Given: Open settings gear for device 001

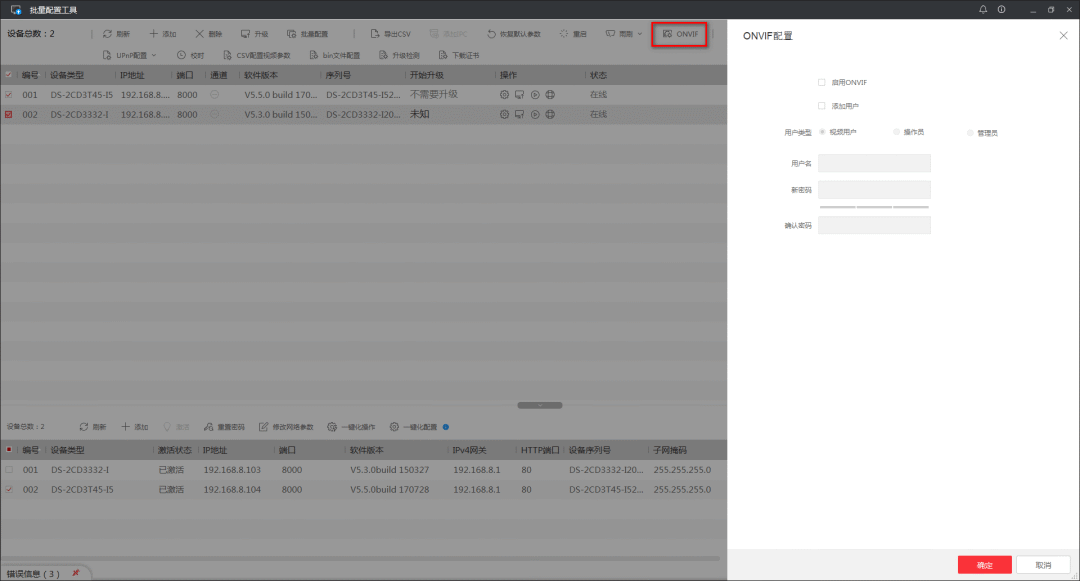Looking at the screenshot, I should (504, 94).
